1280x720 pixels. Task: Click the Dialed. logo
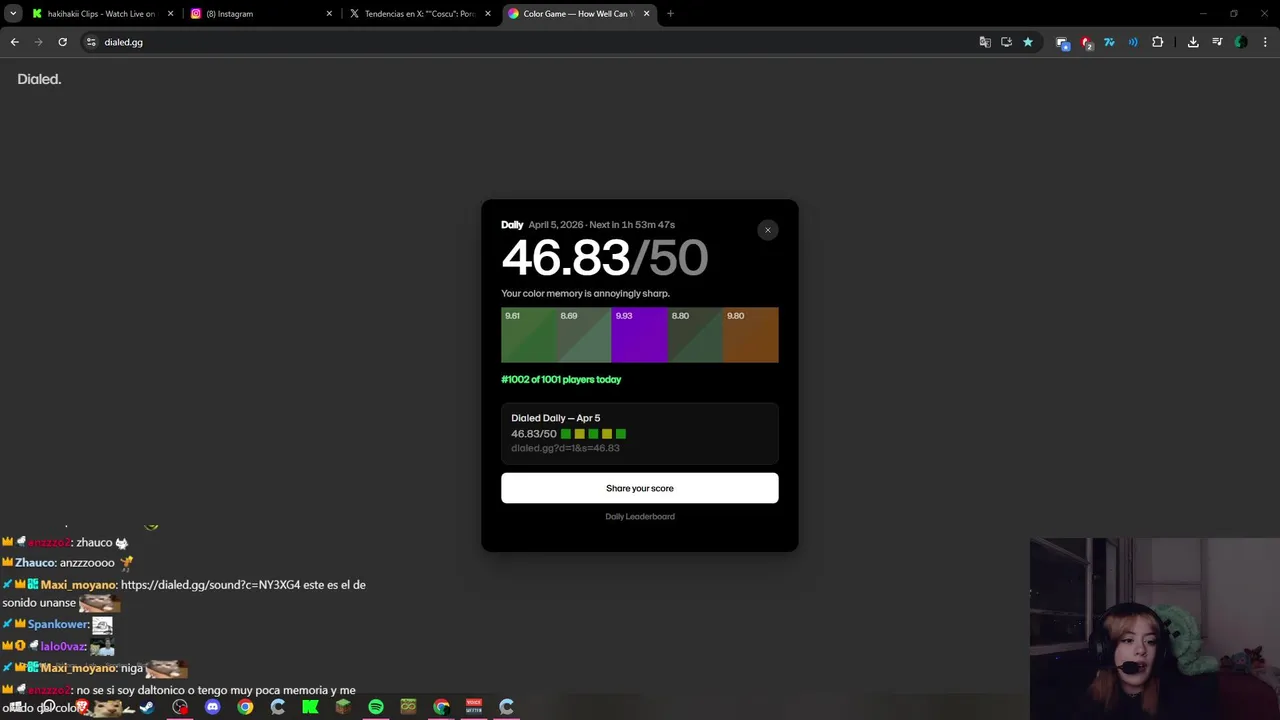39,79
